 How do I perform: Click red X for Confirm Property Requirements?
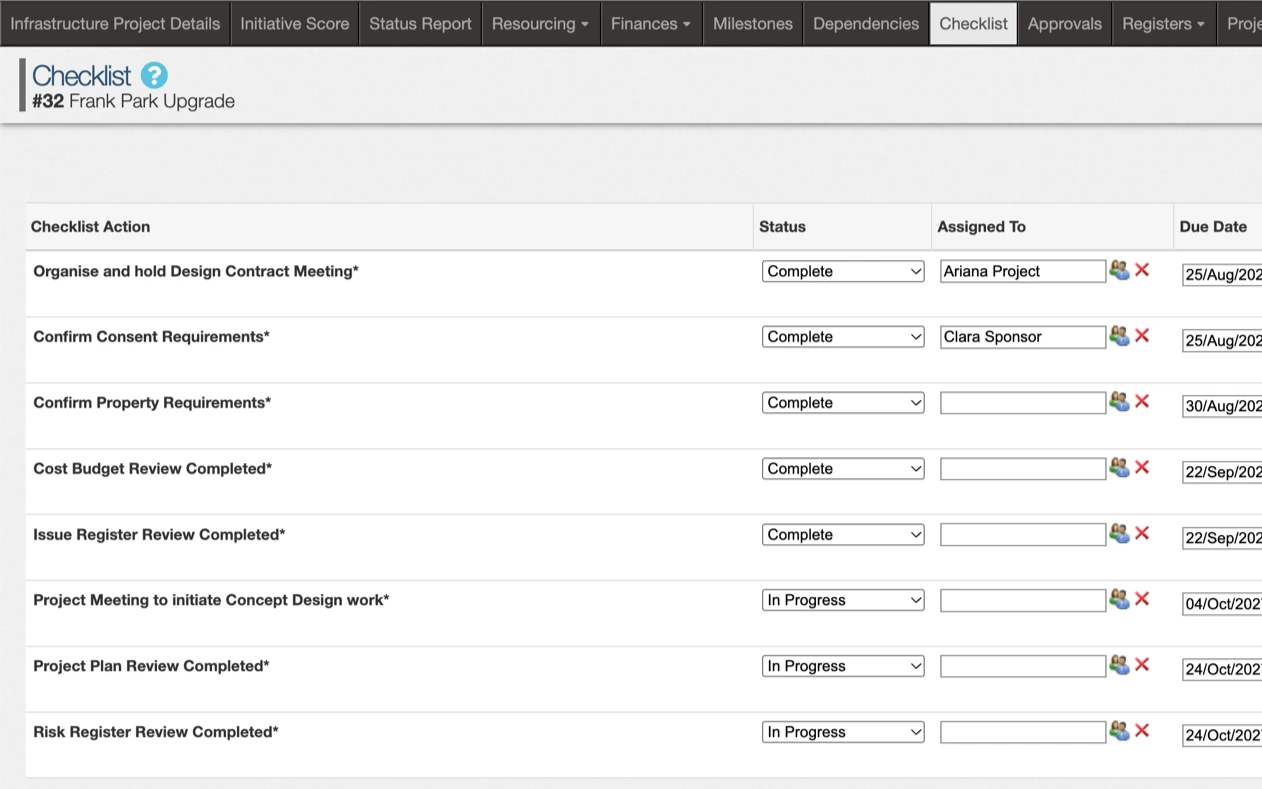(1142, 402)
